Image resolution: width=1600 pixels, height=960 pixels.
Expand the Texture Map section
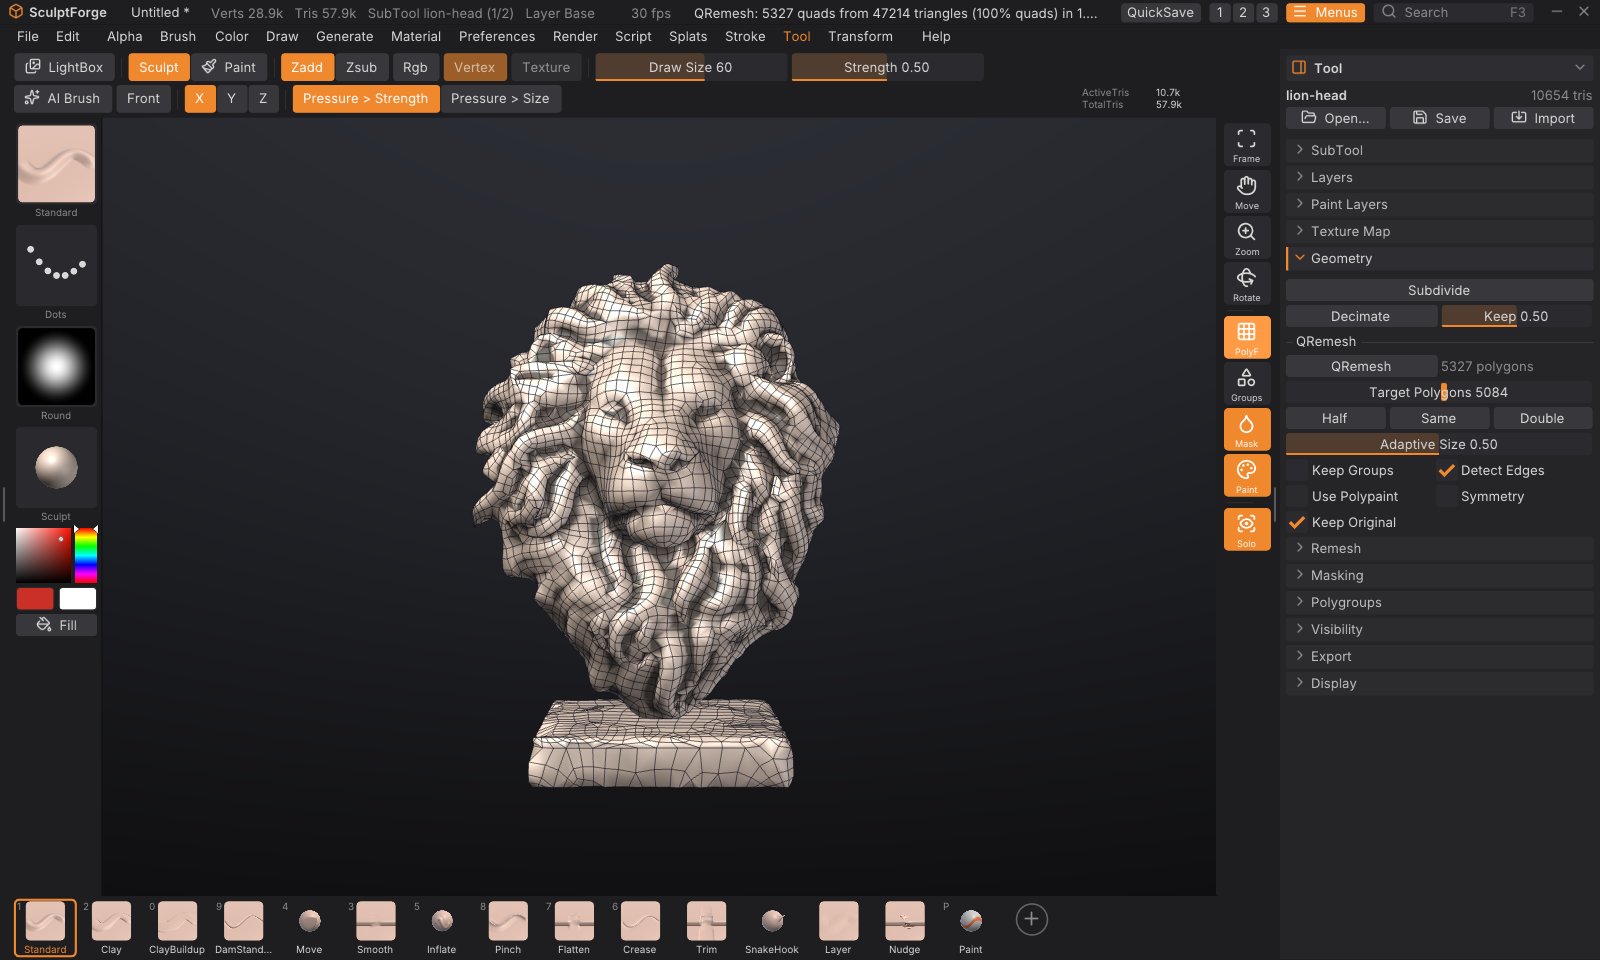click(x=1439, y=231)
